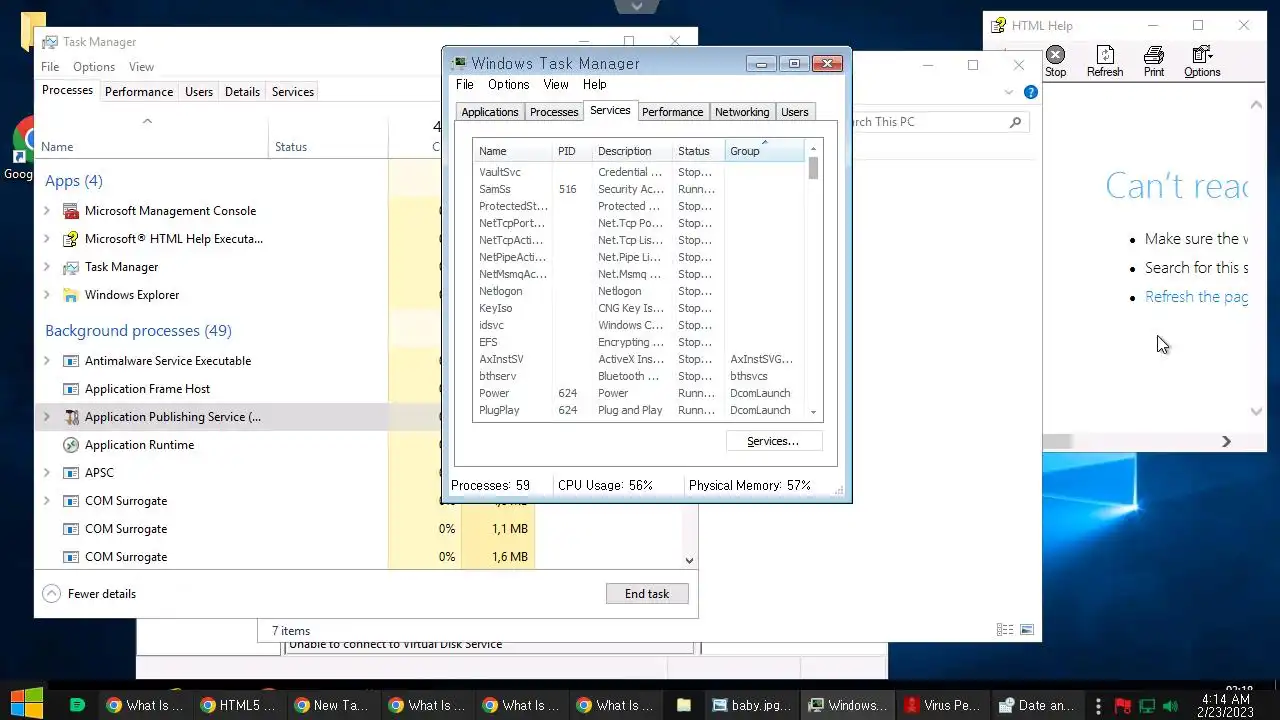This screenshot has height=720, width=1280.
Task: Open Date an... taskbar item
Action: (x=1037, y=705)
